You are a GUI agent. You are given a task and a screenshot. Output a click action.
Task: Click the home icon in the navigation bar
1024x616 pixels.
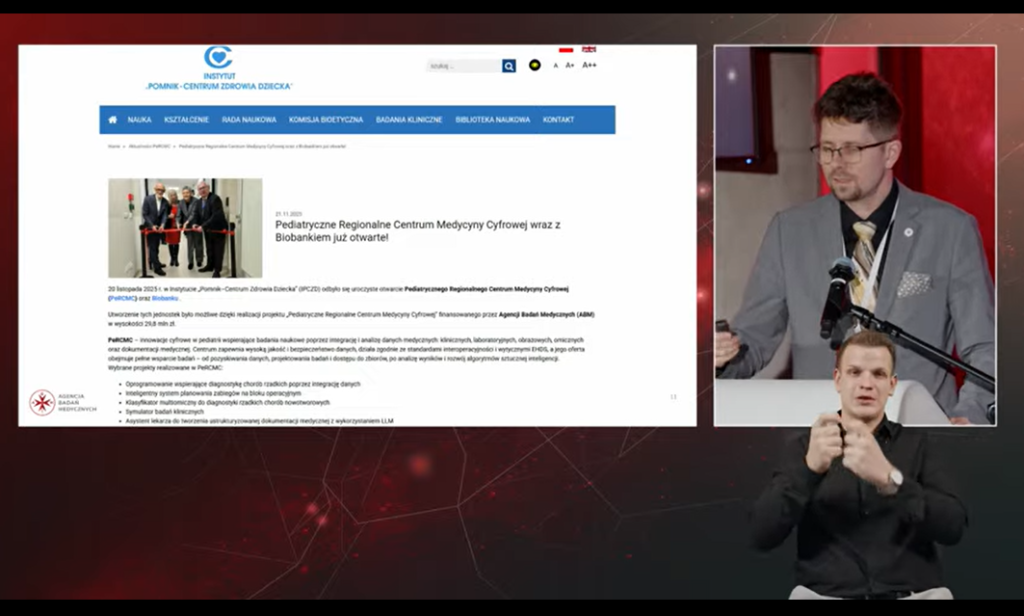(x=113, y=120)
